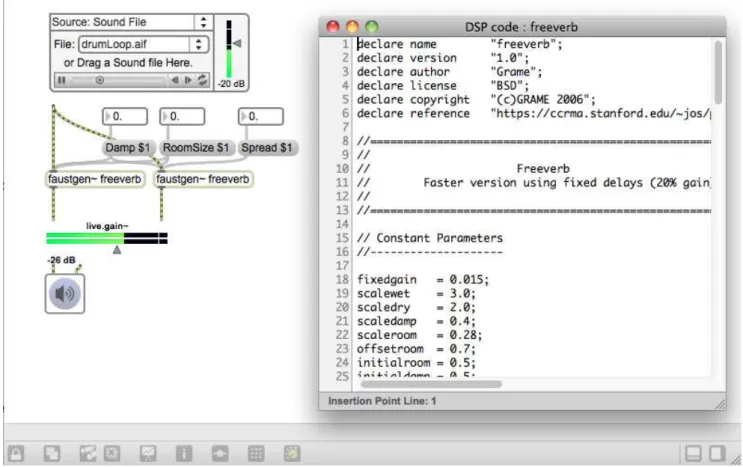
Task: Click the code line scaleroom = 0.28
Action: pos(419,335)
